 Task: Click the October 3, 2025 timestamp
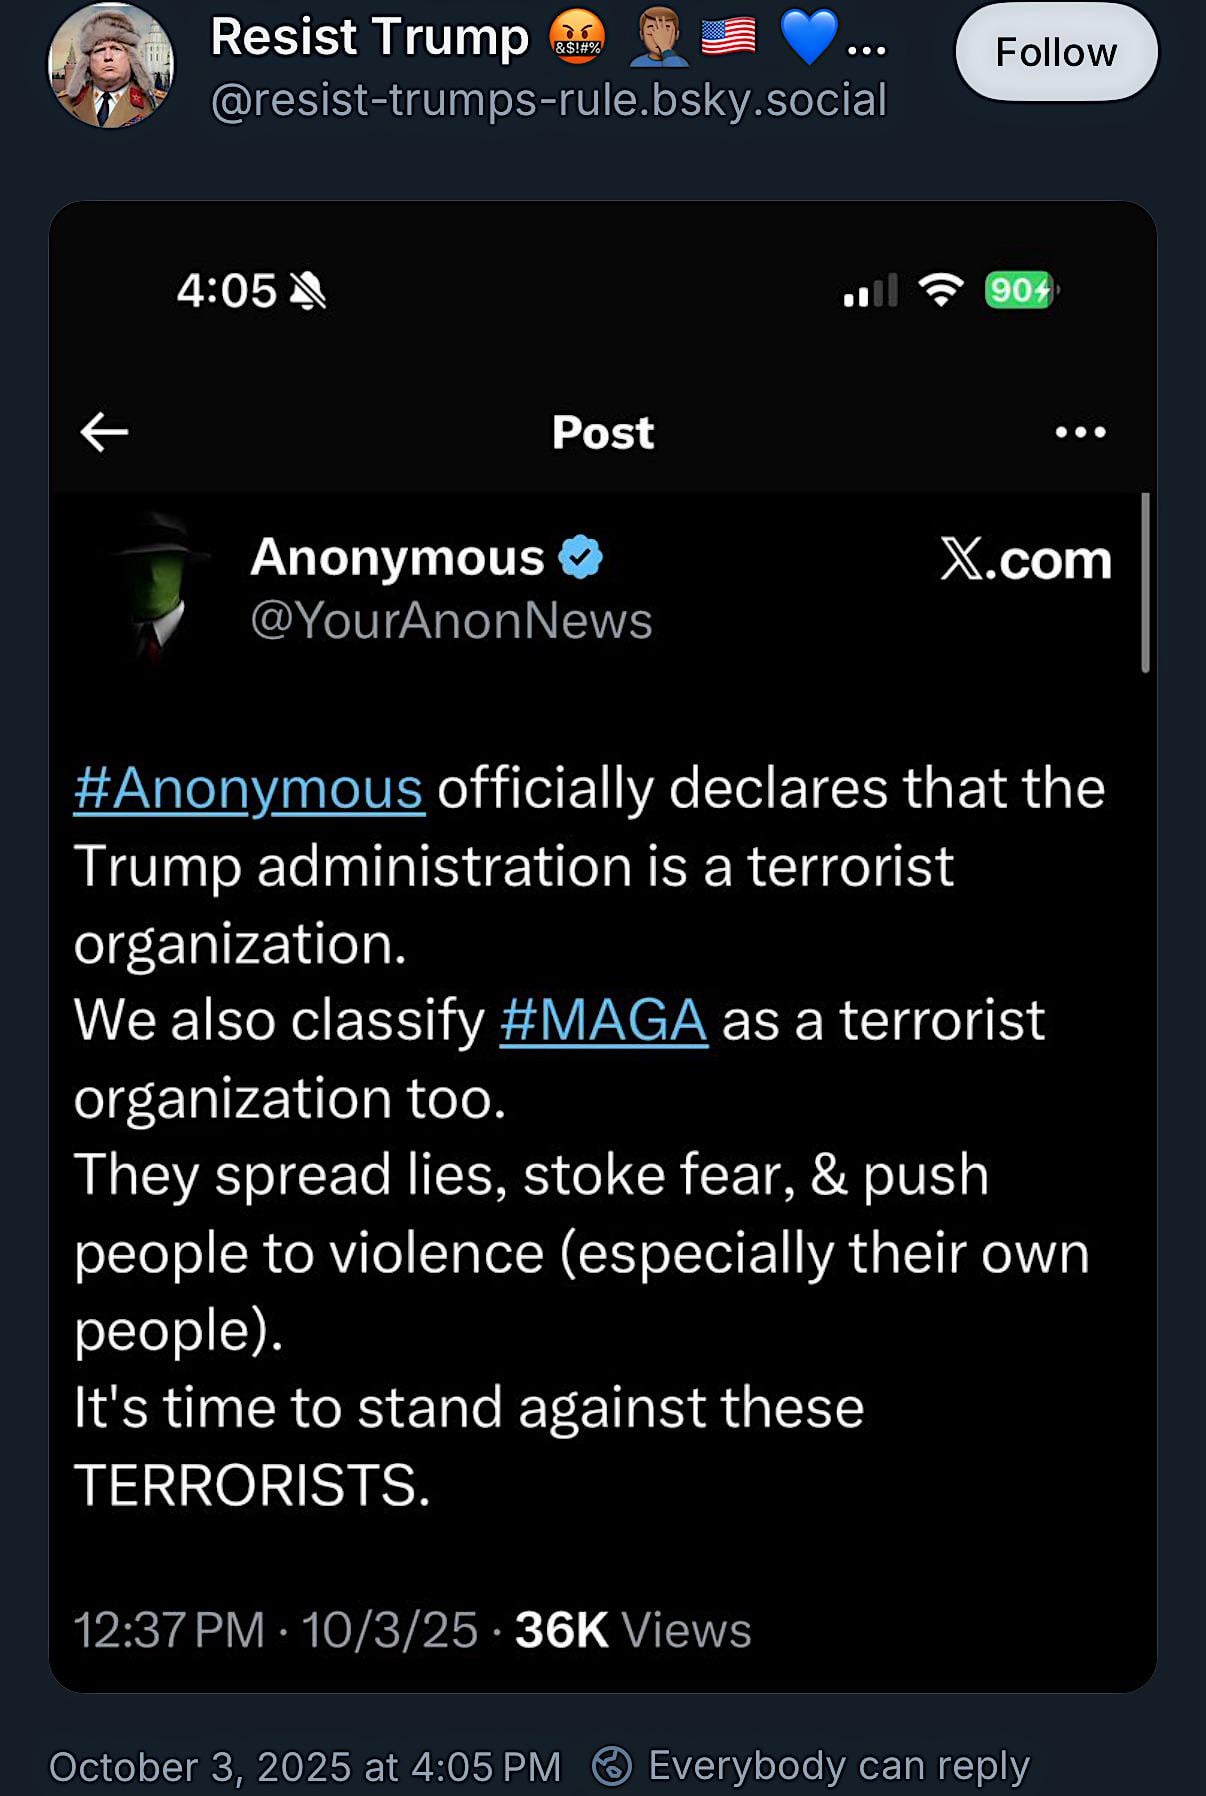(x=305, y=1767)
